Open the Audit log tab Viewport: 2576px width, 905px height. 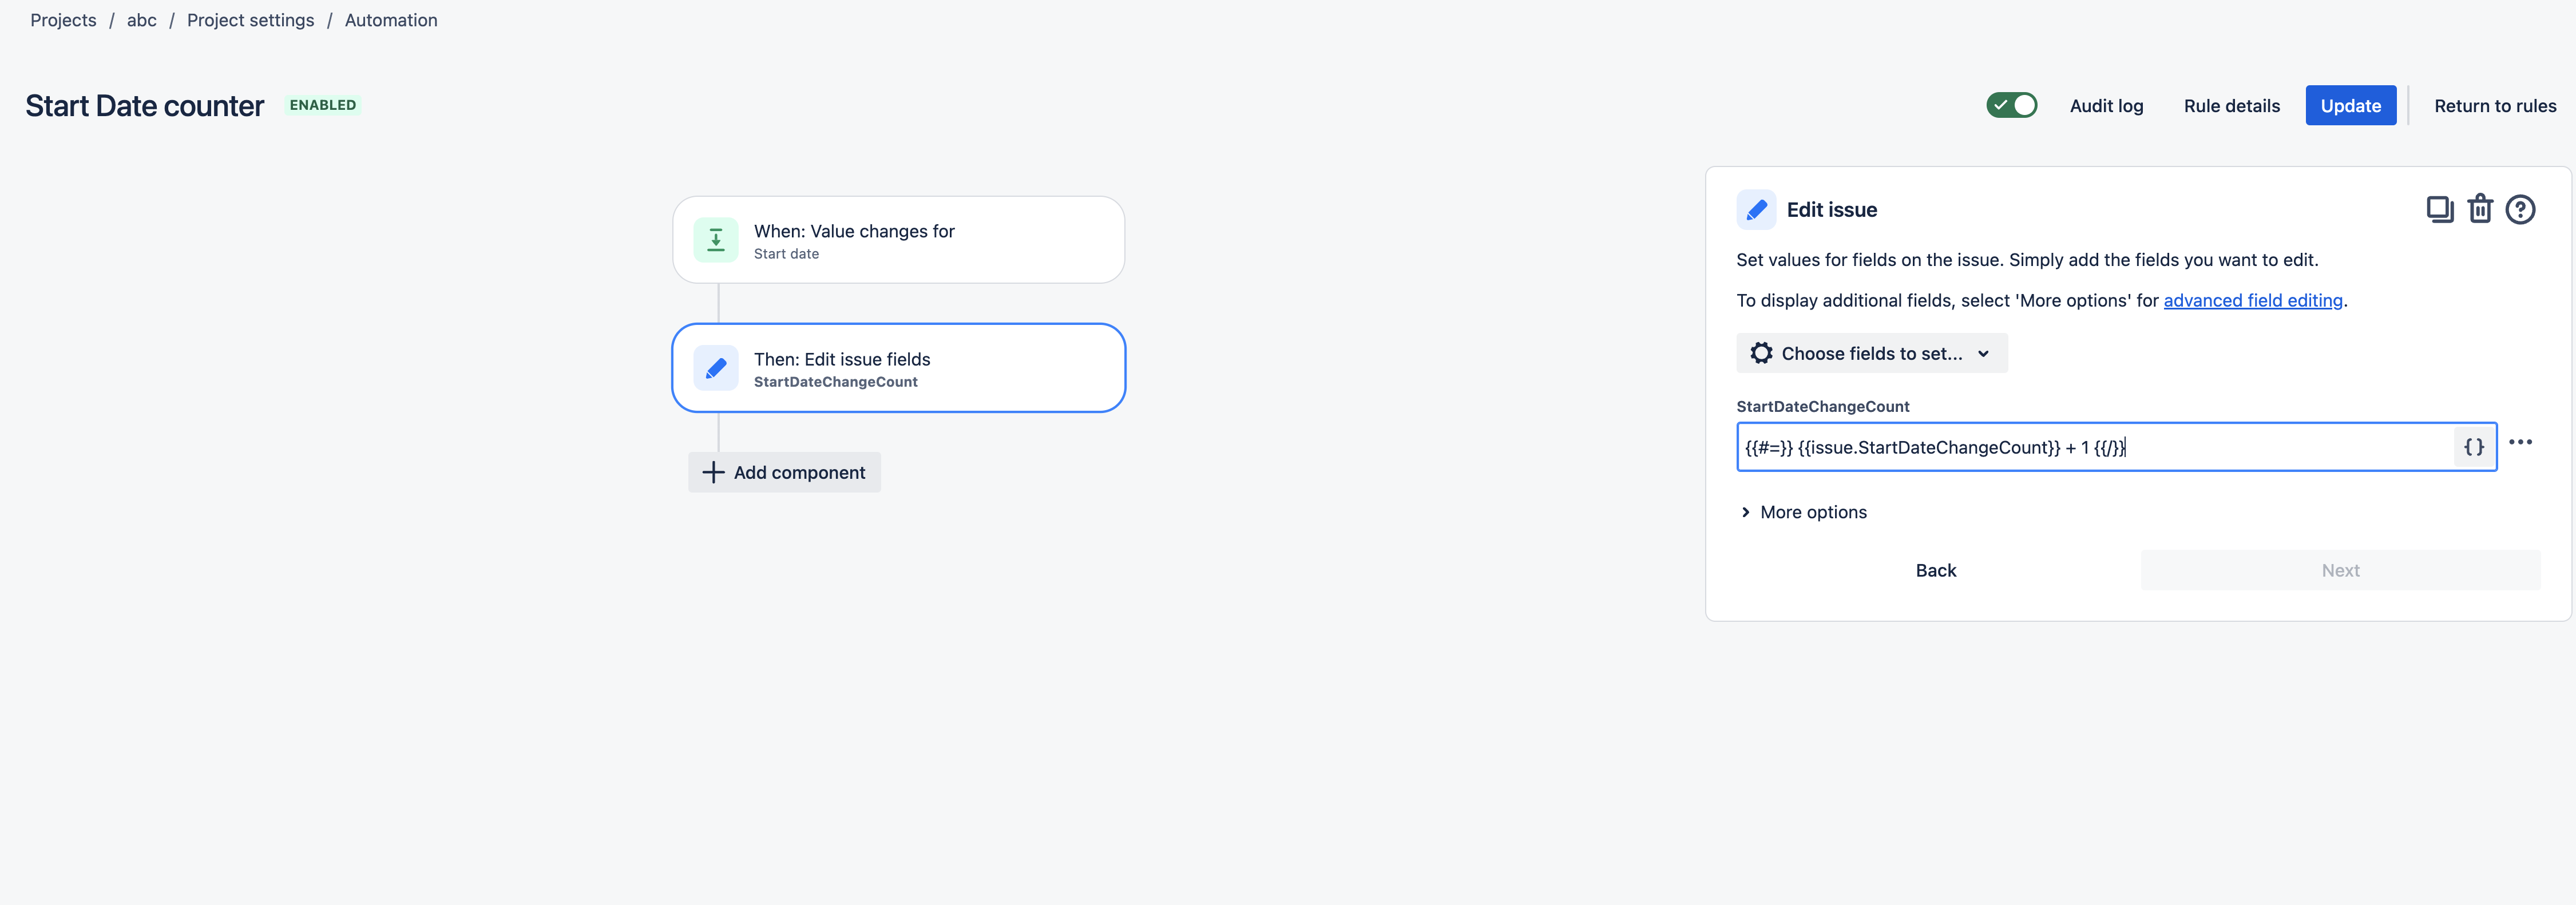[2106, 106]
